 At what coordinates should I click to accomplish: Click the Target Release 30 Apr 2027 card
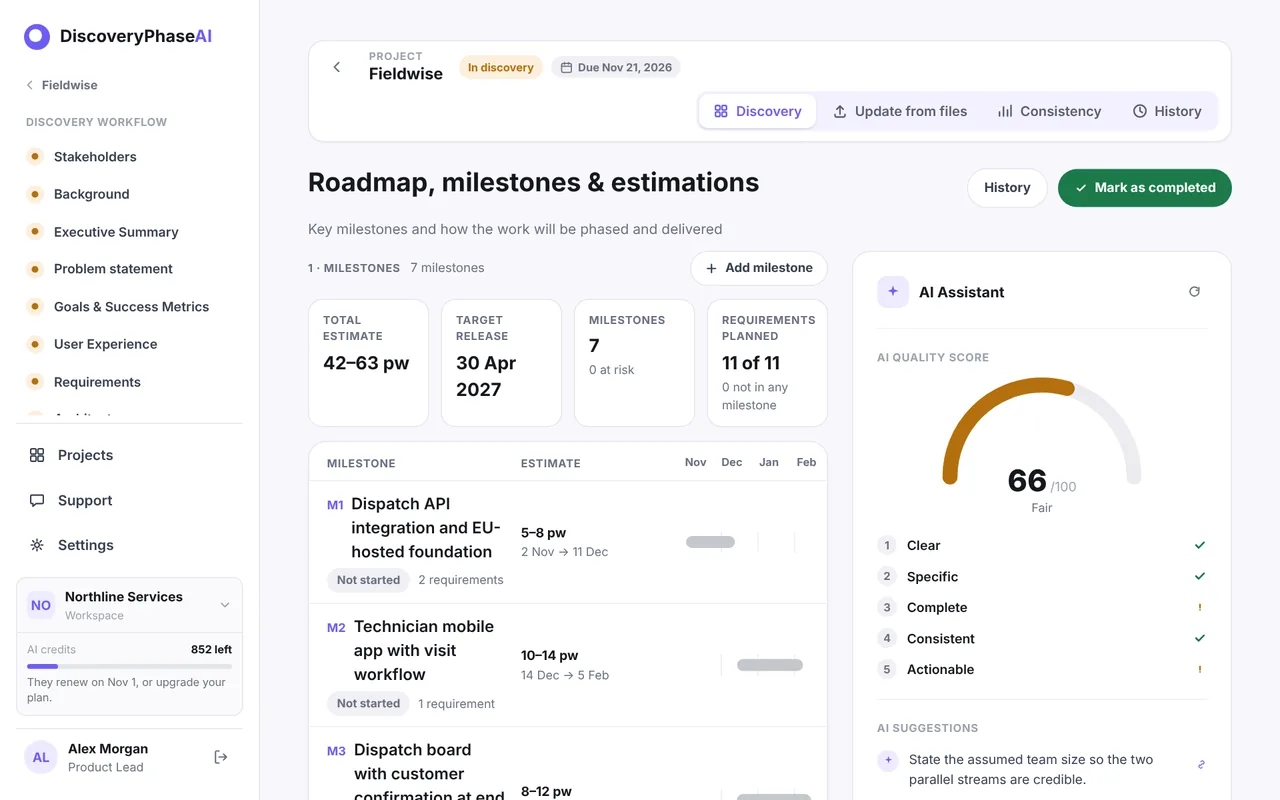point(501,363)
